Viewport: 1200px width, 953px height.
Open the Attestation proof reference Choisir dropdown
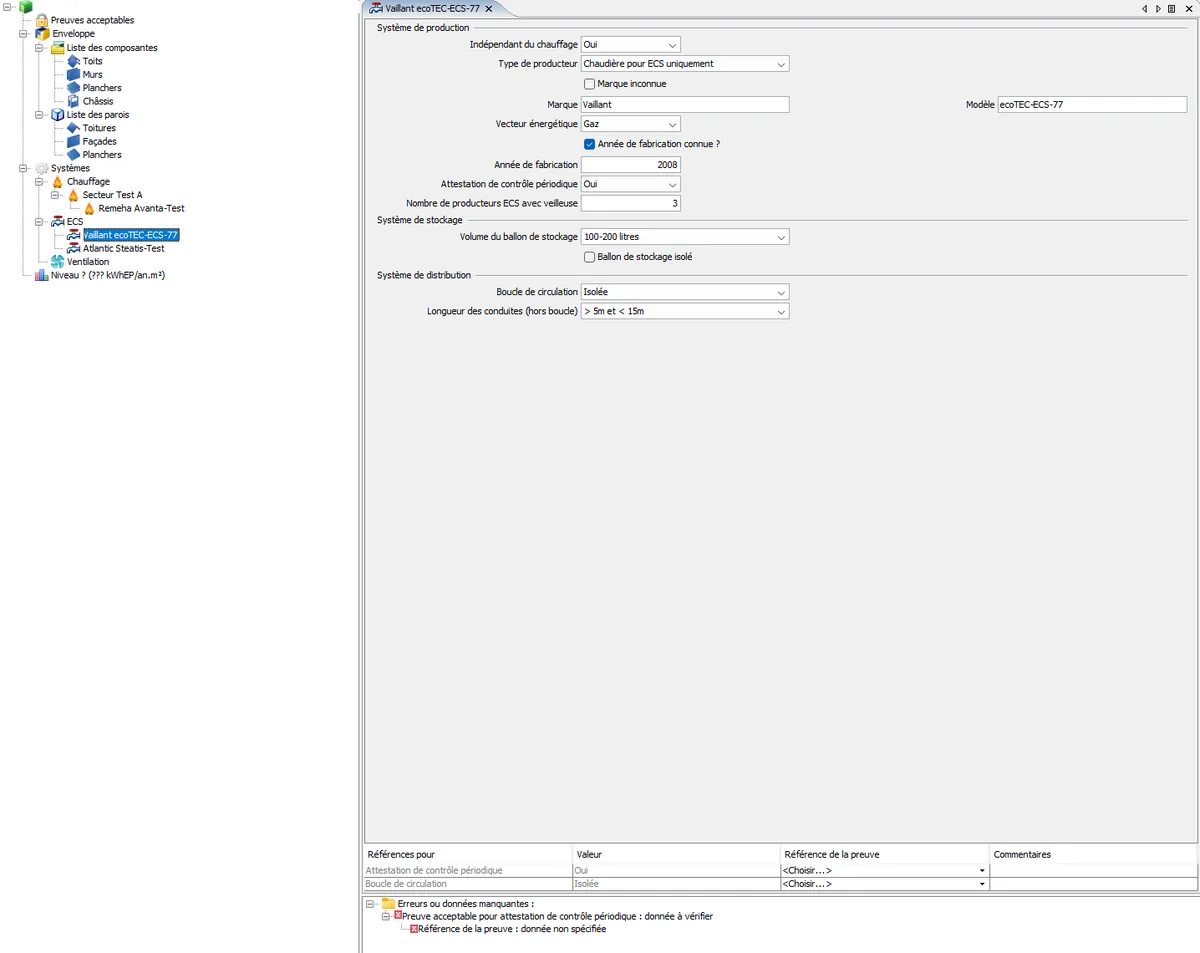click(885, 871)
